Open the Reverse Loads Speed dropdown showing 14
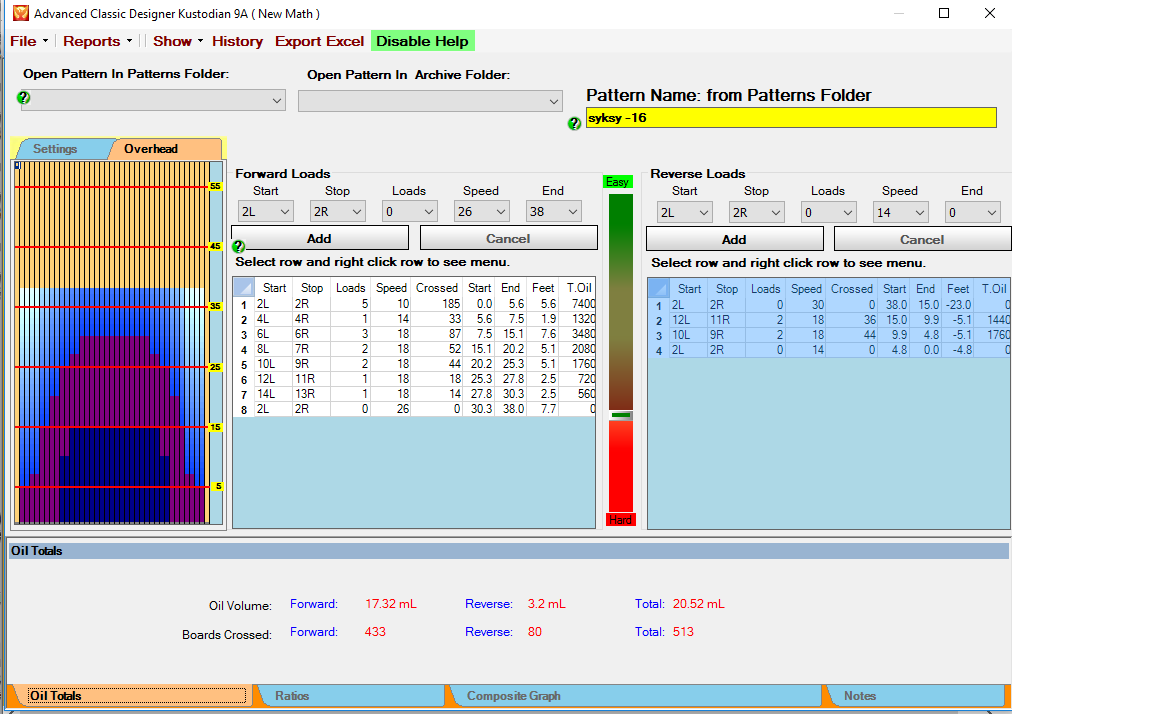 point(902,212)
